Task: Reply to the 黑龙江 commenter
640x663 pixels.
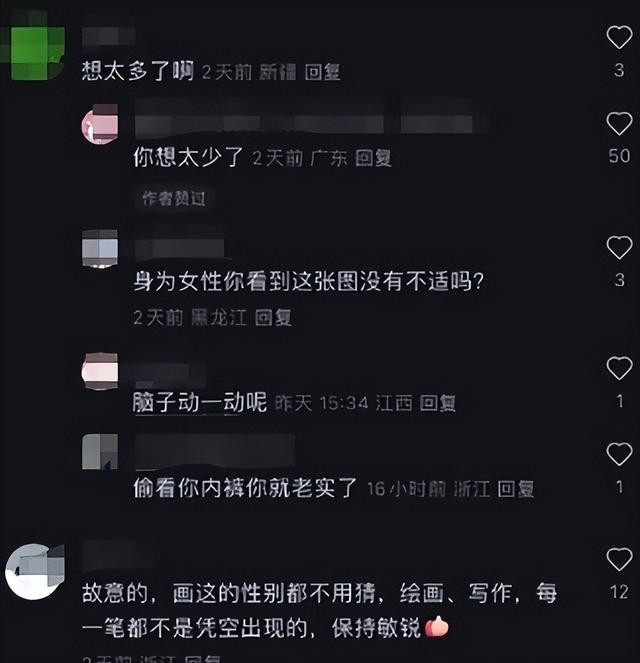Action: click(274, 317)
